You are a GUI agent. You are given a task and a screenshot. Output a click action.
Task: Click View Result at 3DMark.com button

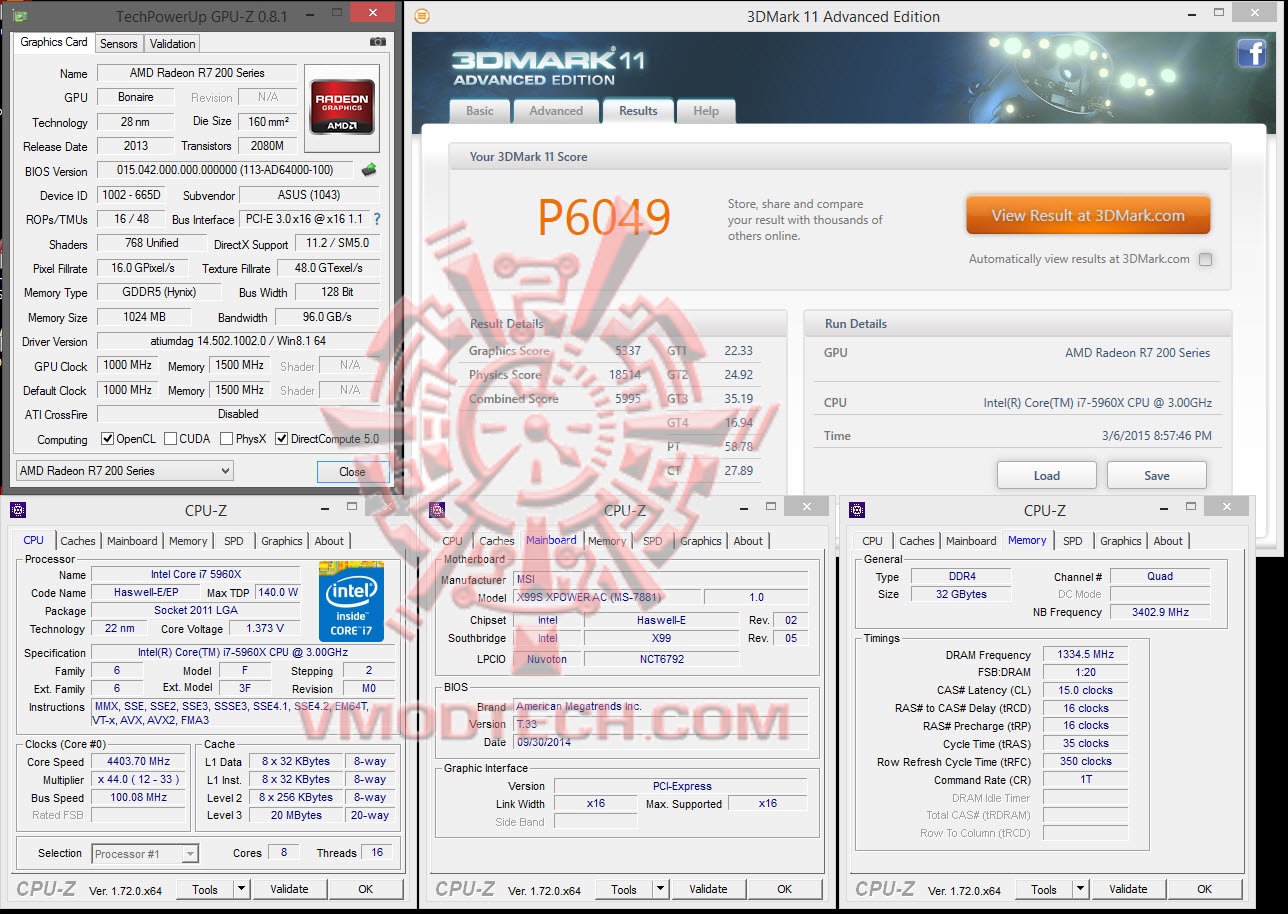(1088, 214)
